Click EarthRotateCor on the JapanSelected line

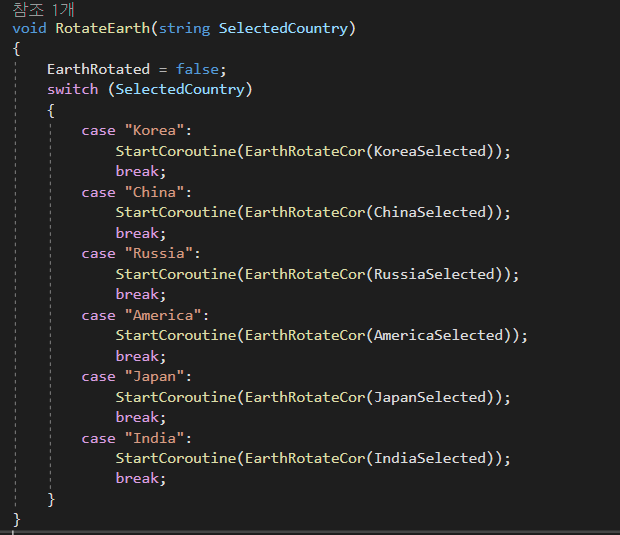(x=305, y=397)
